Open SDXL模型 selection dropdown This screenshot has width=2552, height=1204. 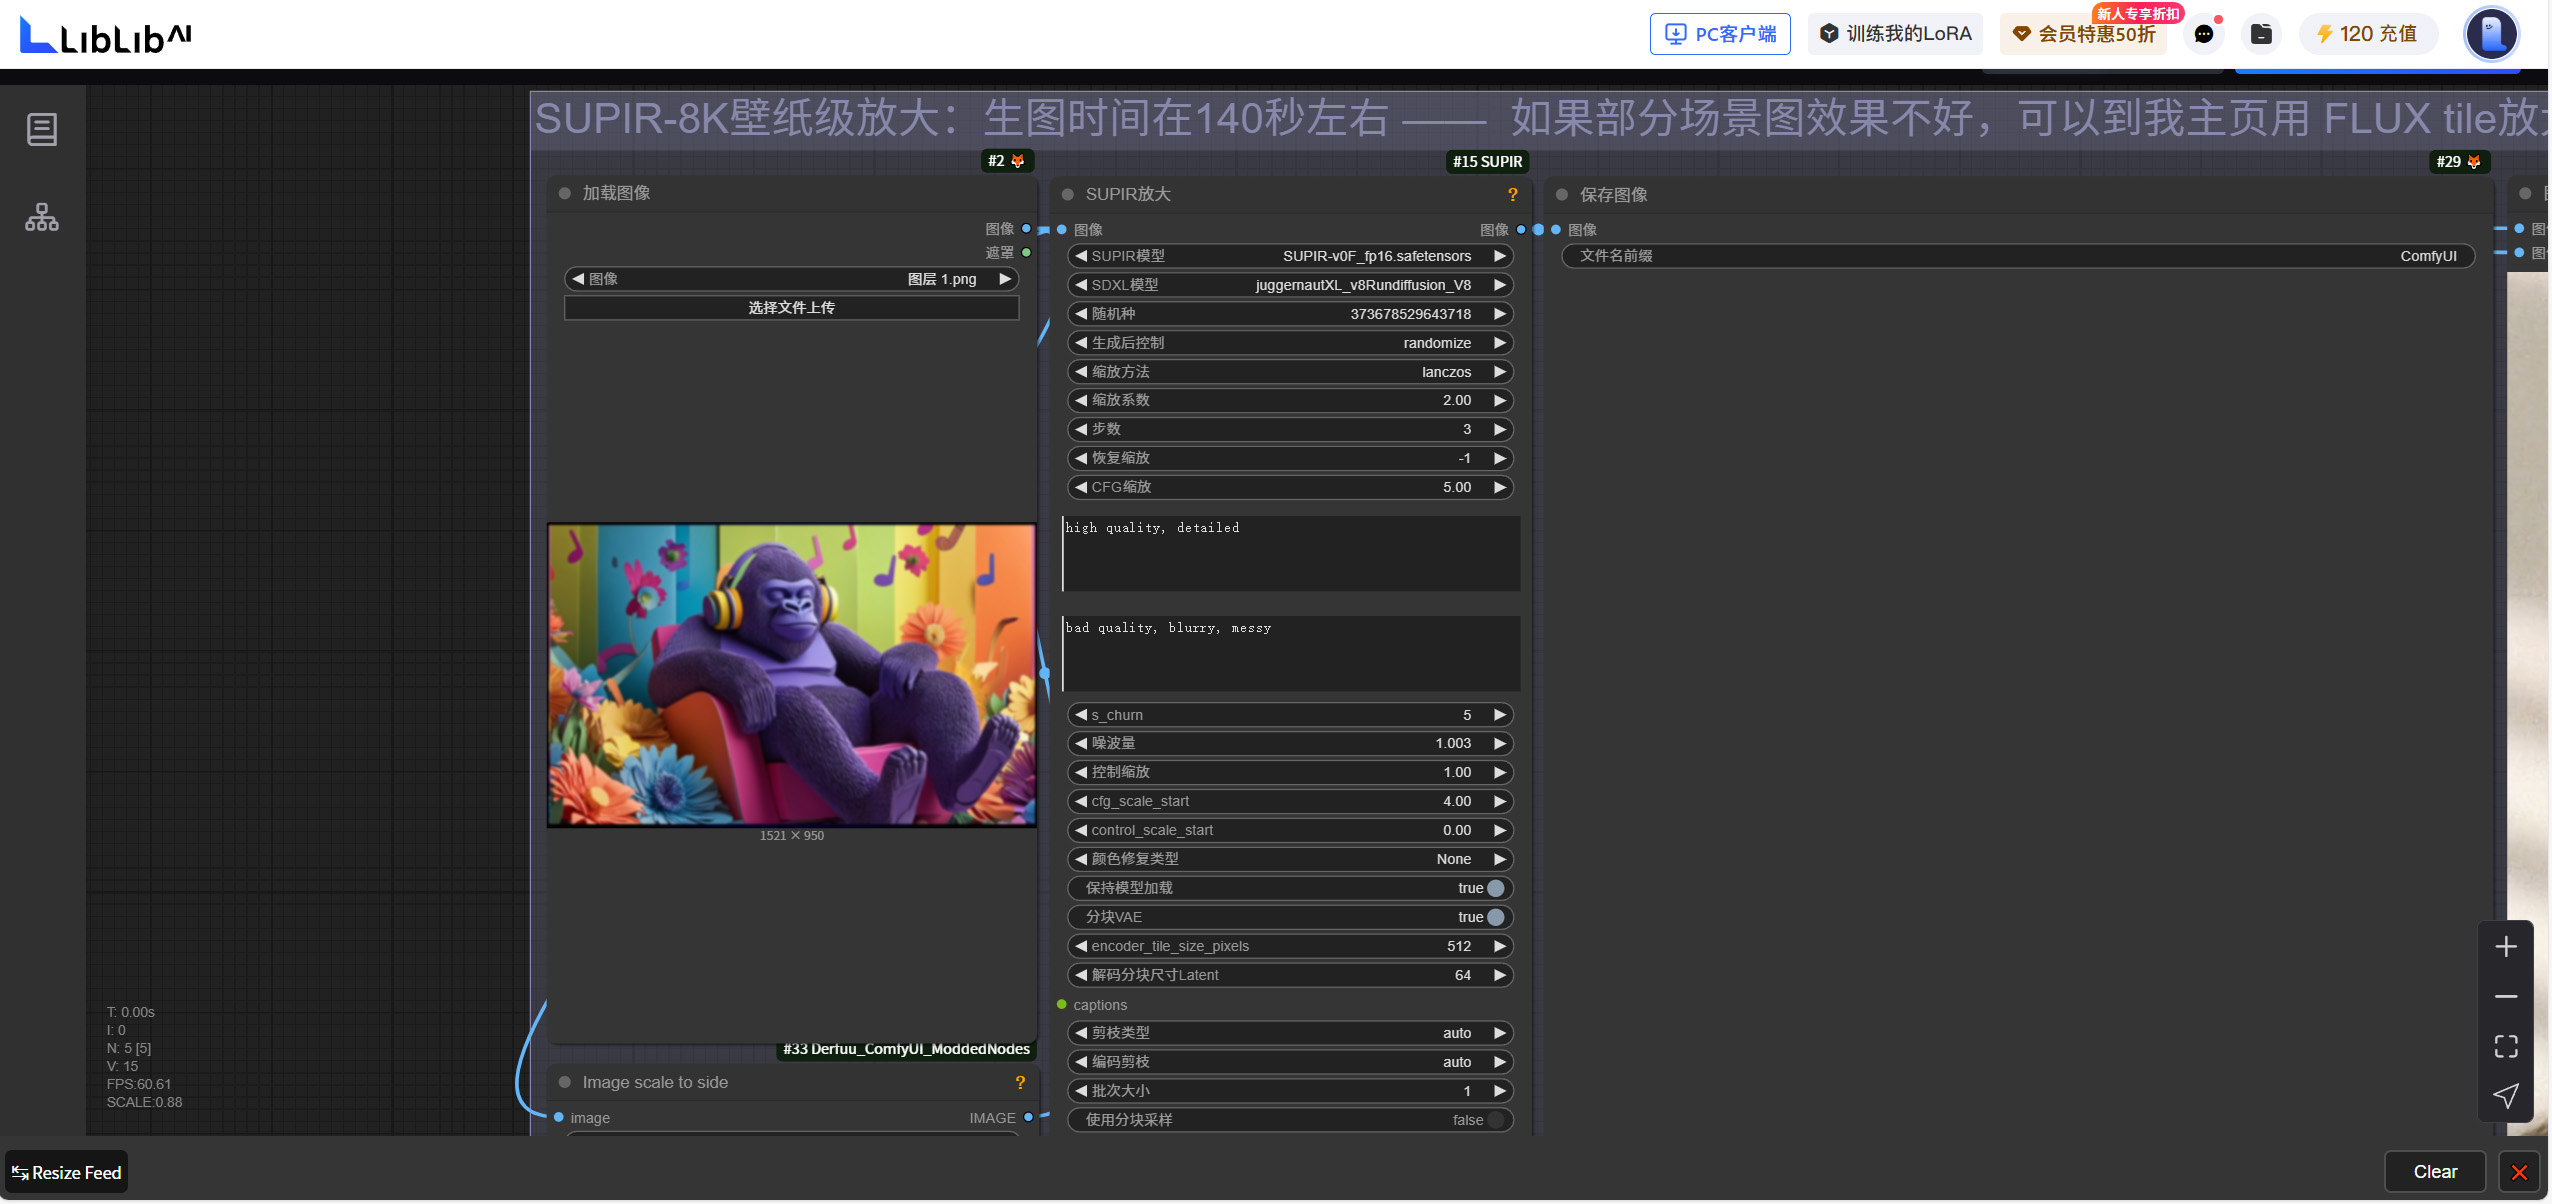(1290, 285)
